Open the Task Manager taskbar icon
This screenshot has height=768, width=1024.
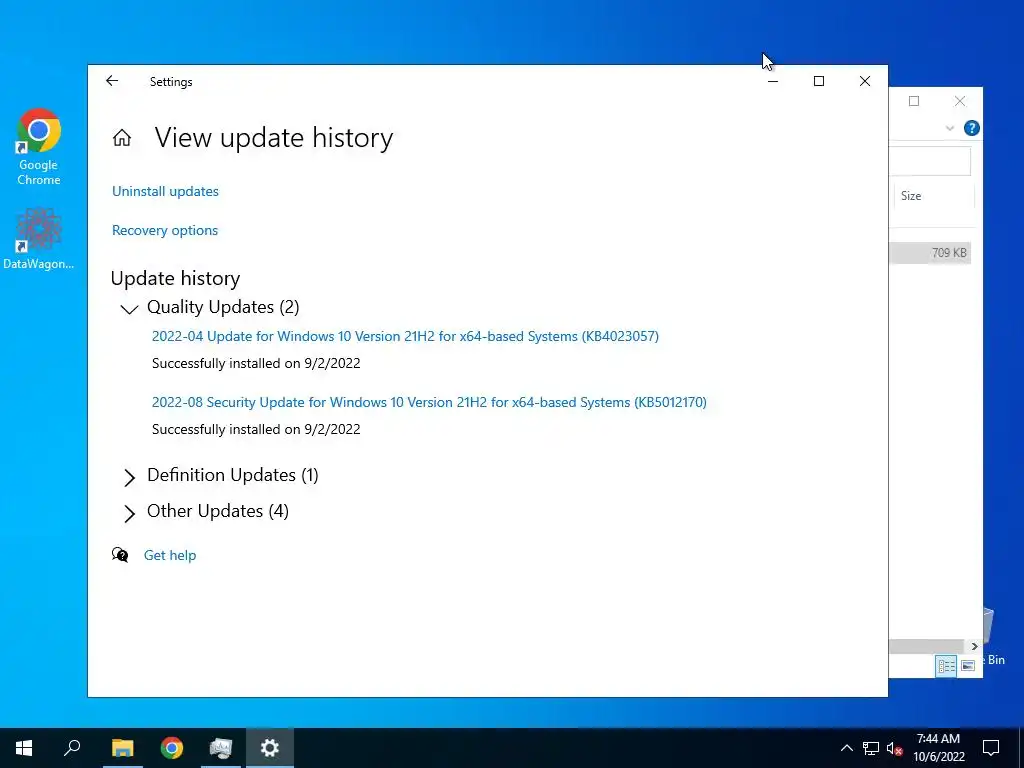pos(221,748)
